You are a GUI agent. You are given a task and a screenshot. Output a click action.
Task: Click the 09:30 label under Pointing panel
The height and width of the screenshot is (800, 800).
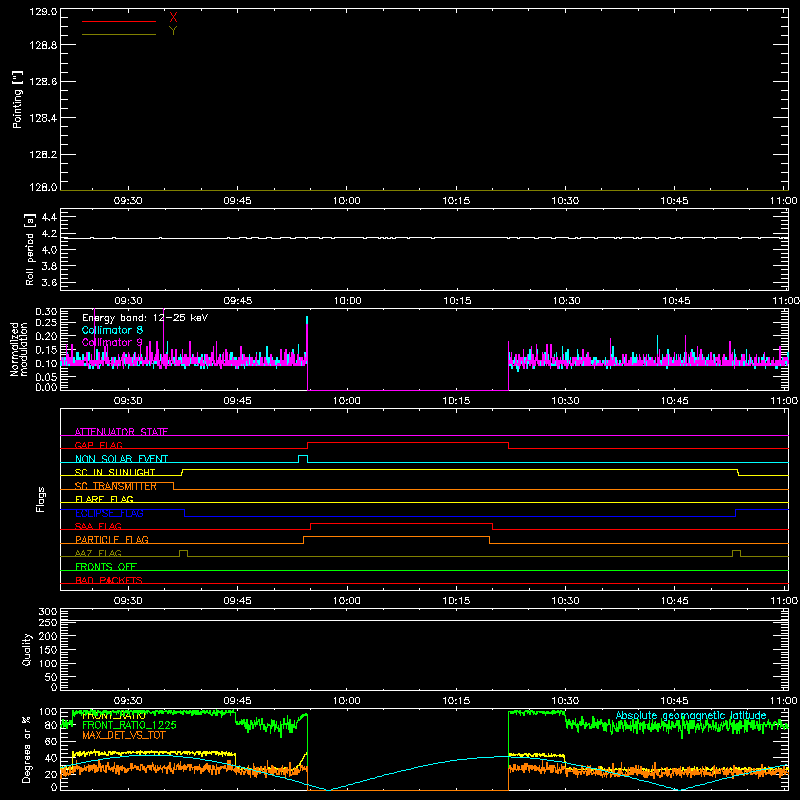(128, 201)
